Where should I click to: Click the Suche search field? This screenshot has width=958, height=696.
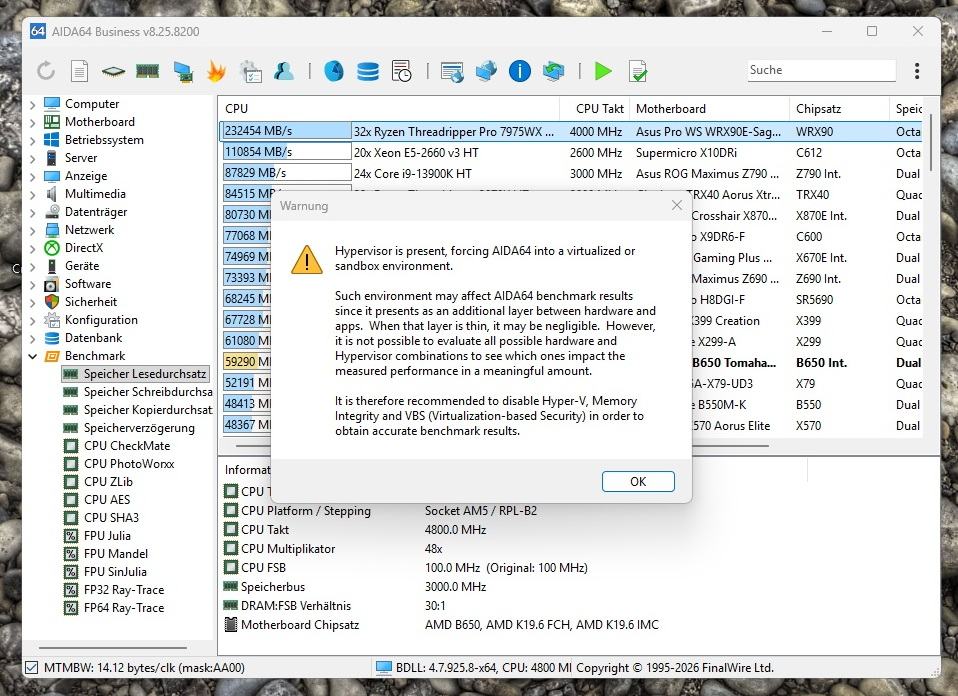pos(822,70)
